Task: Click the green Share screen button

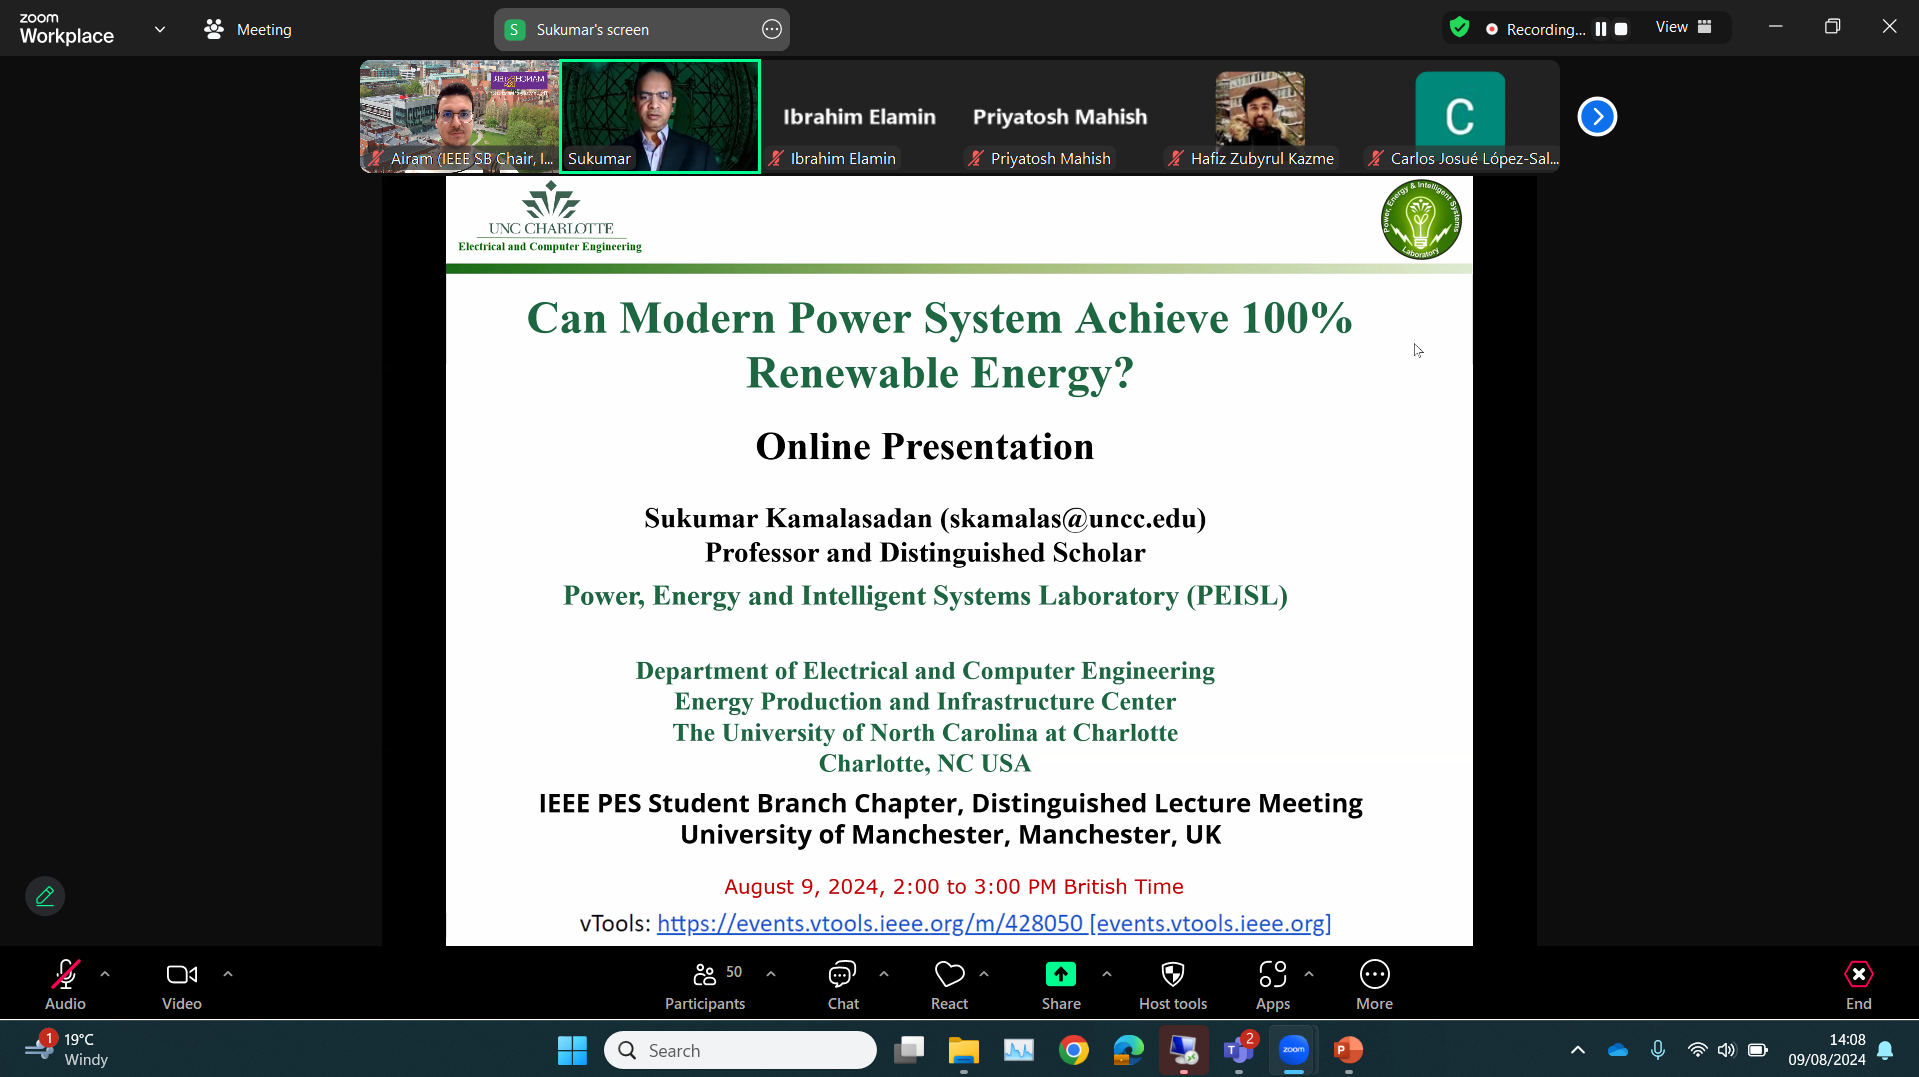Action: pos(1060,985)
